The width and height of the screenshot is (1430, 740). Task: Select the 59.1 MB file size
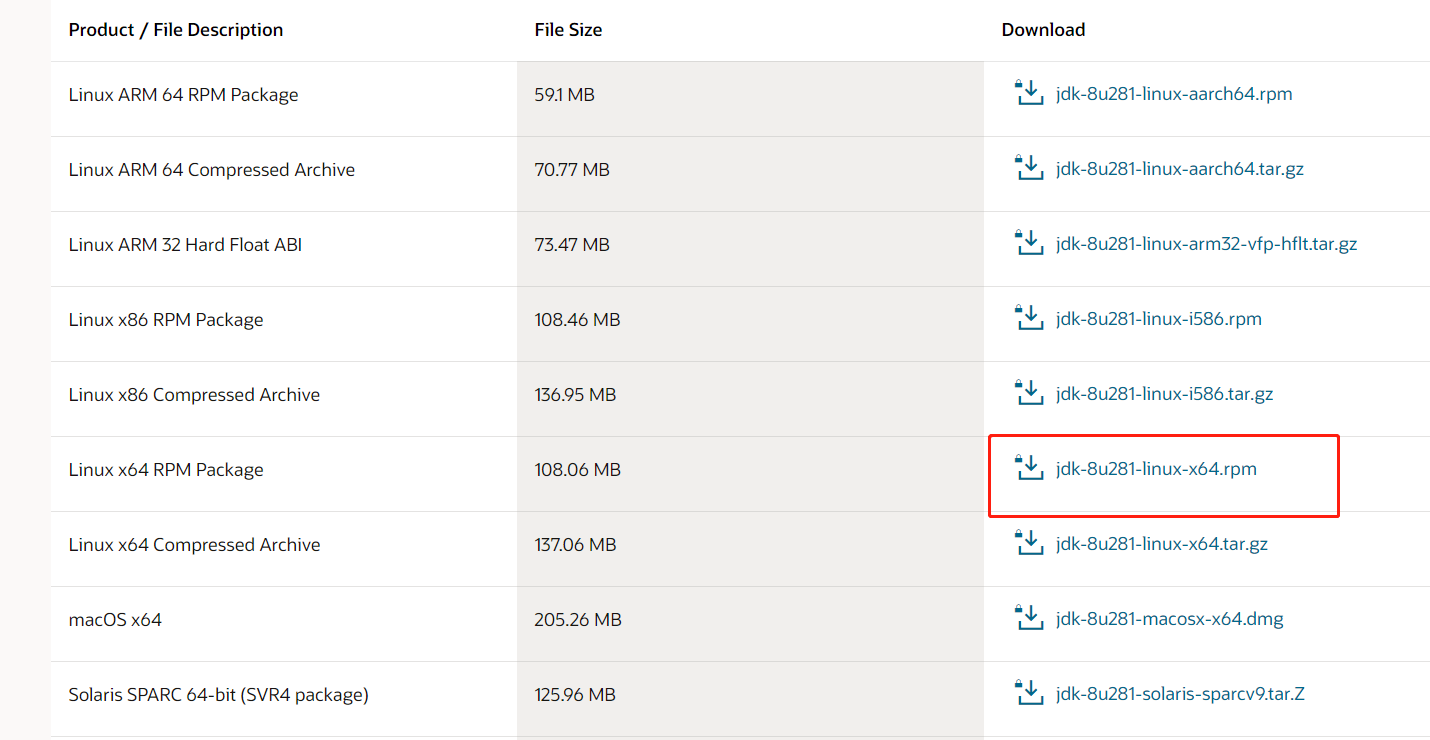(565, 95)
